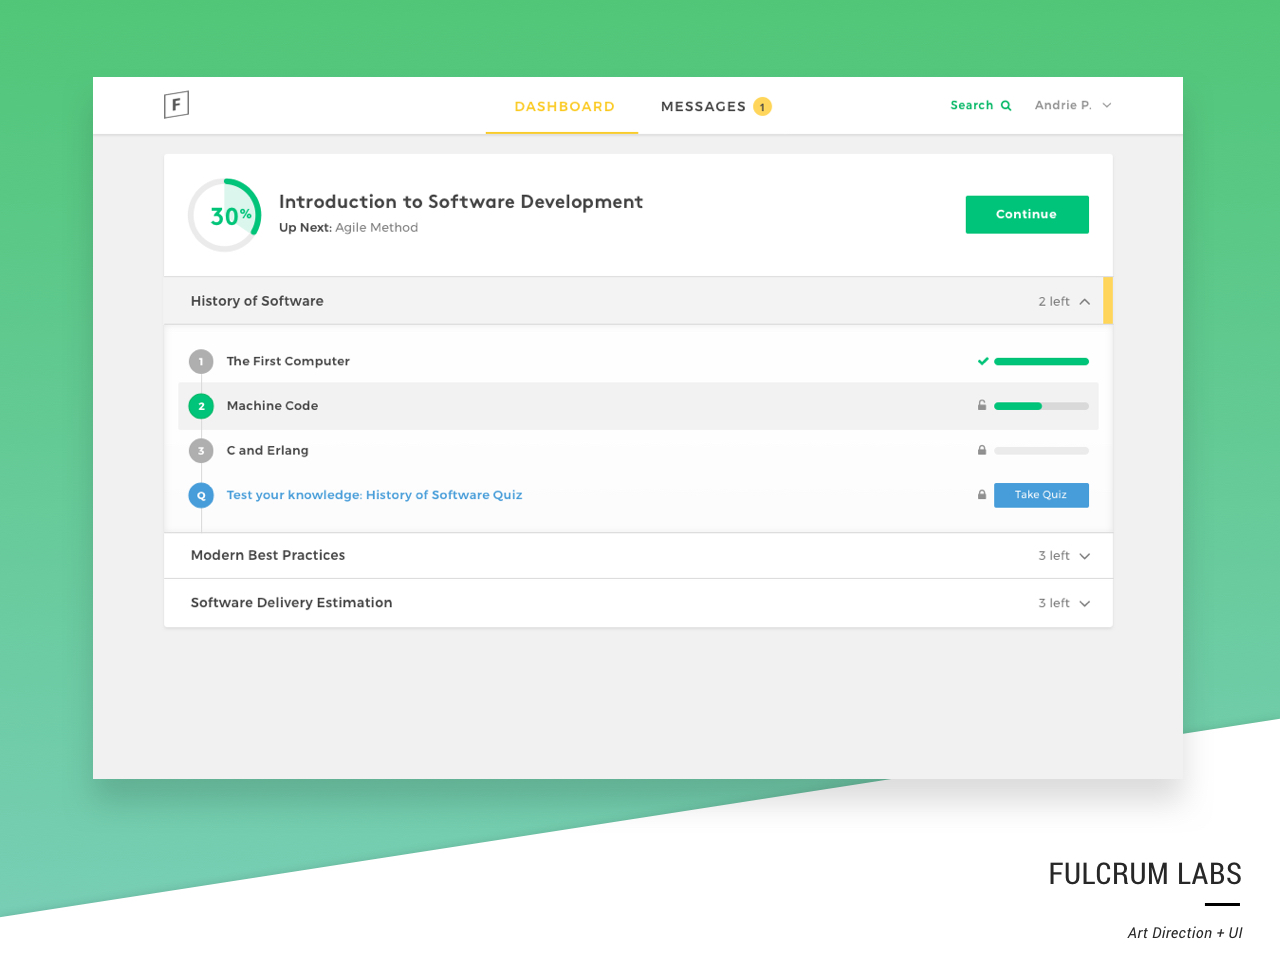Click the lock icon for C and Erlang

pyautogui.click(x=982, y=450)
